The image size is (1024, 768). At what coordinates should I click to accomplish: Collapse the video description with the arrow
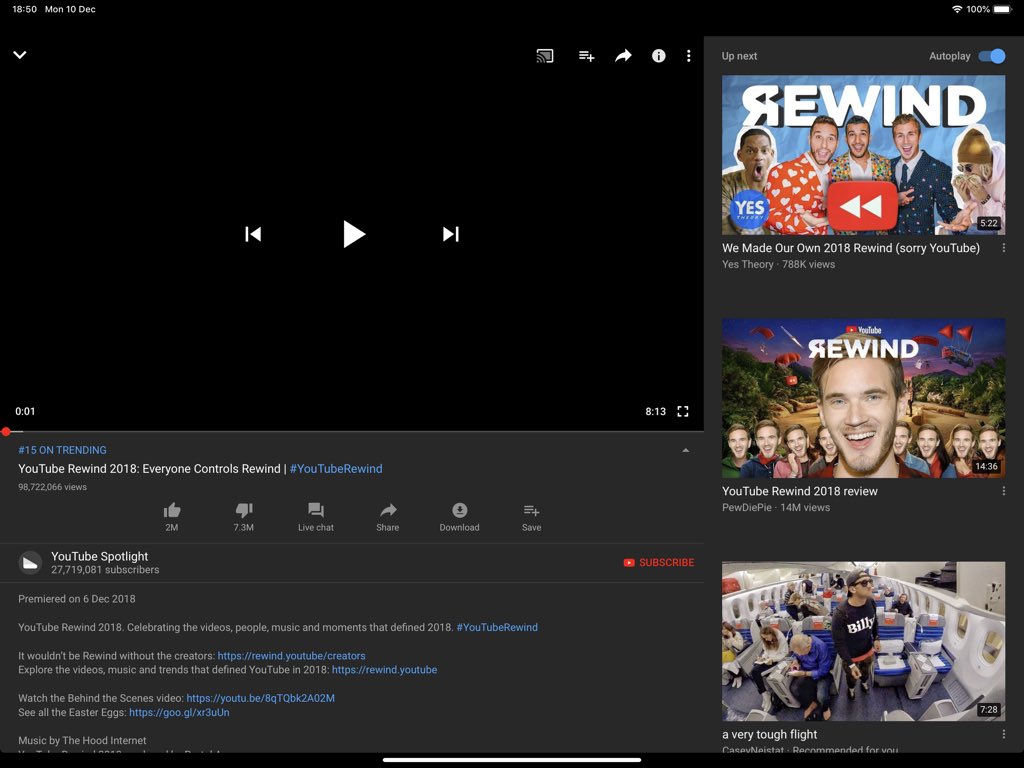(685, 450)
